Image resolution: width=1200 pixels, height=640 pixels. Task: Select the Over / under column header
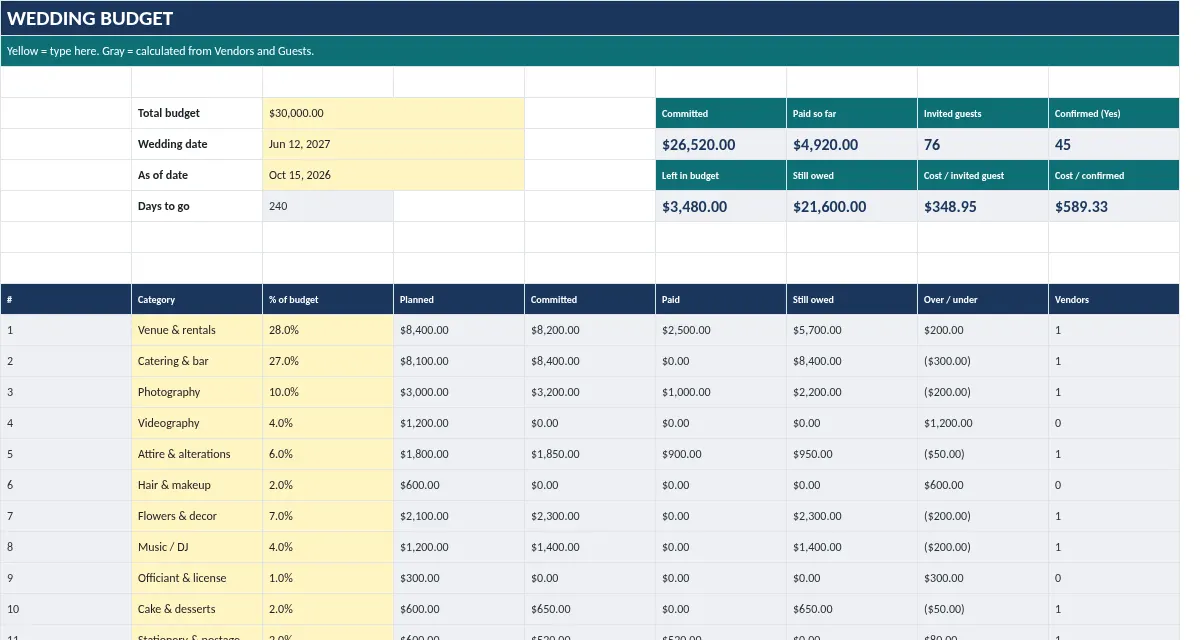(983, 299)
